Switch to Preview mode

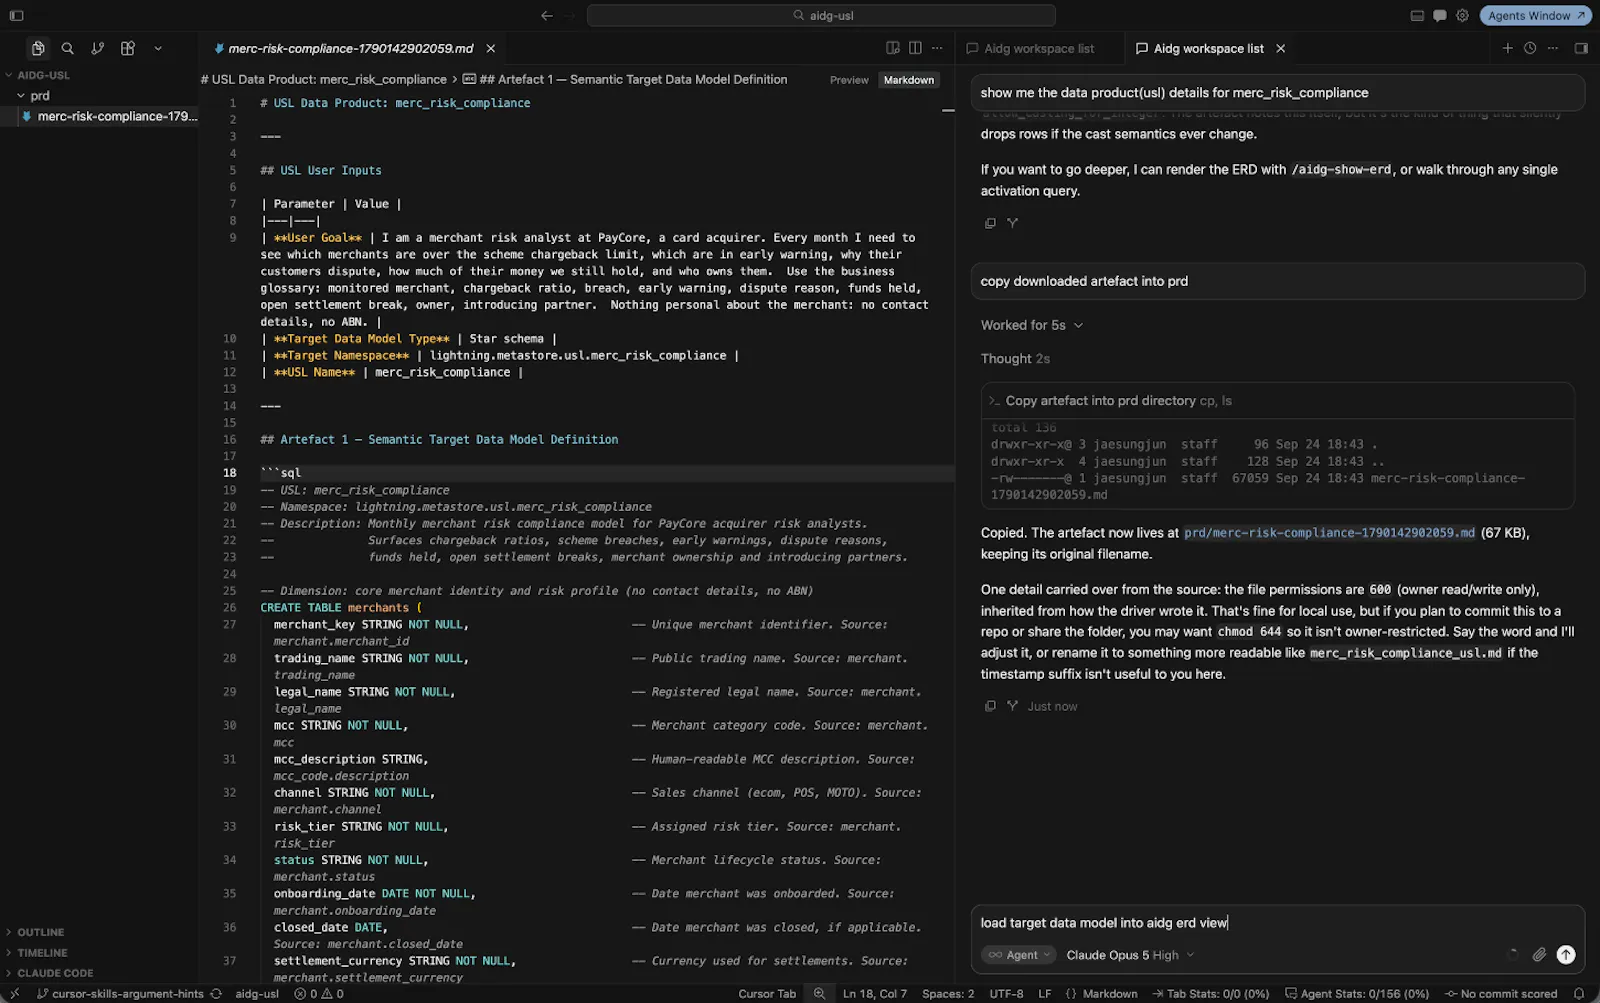(x=849, y=80)
